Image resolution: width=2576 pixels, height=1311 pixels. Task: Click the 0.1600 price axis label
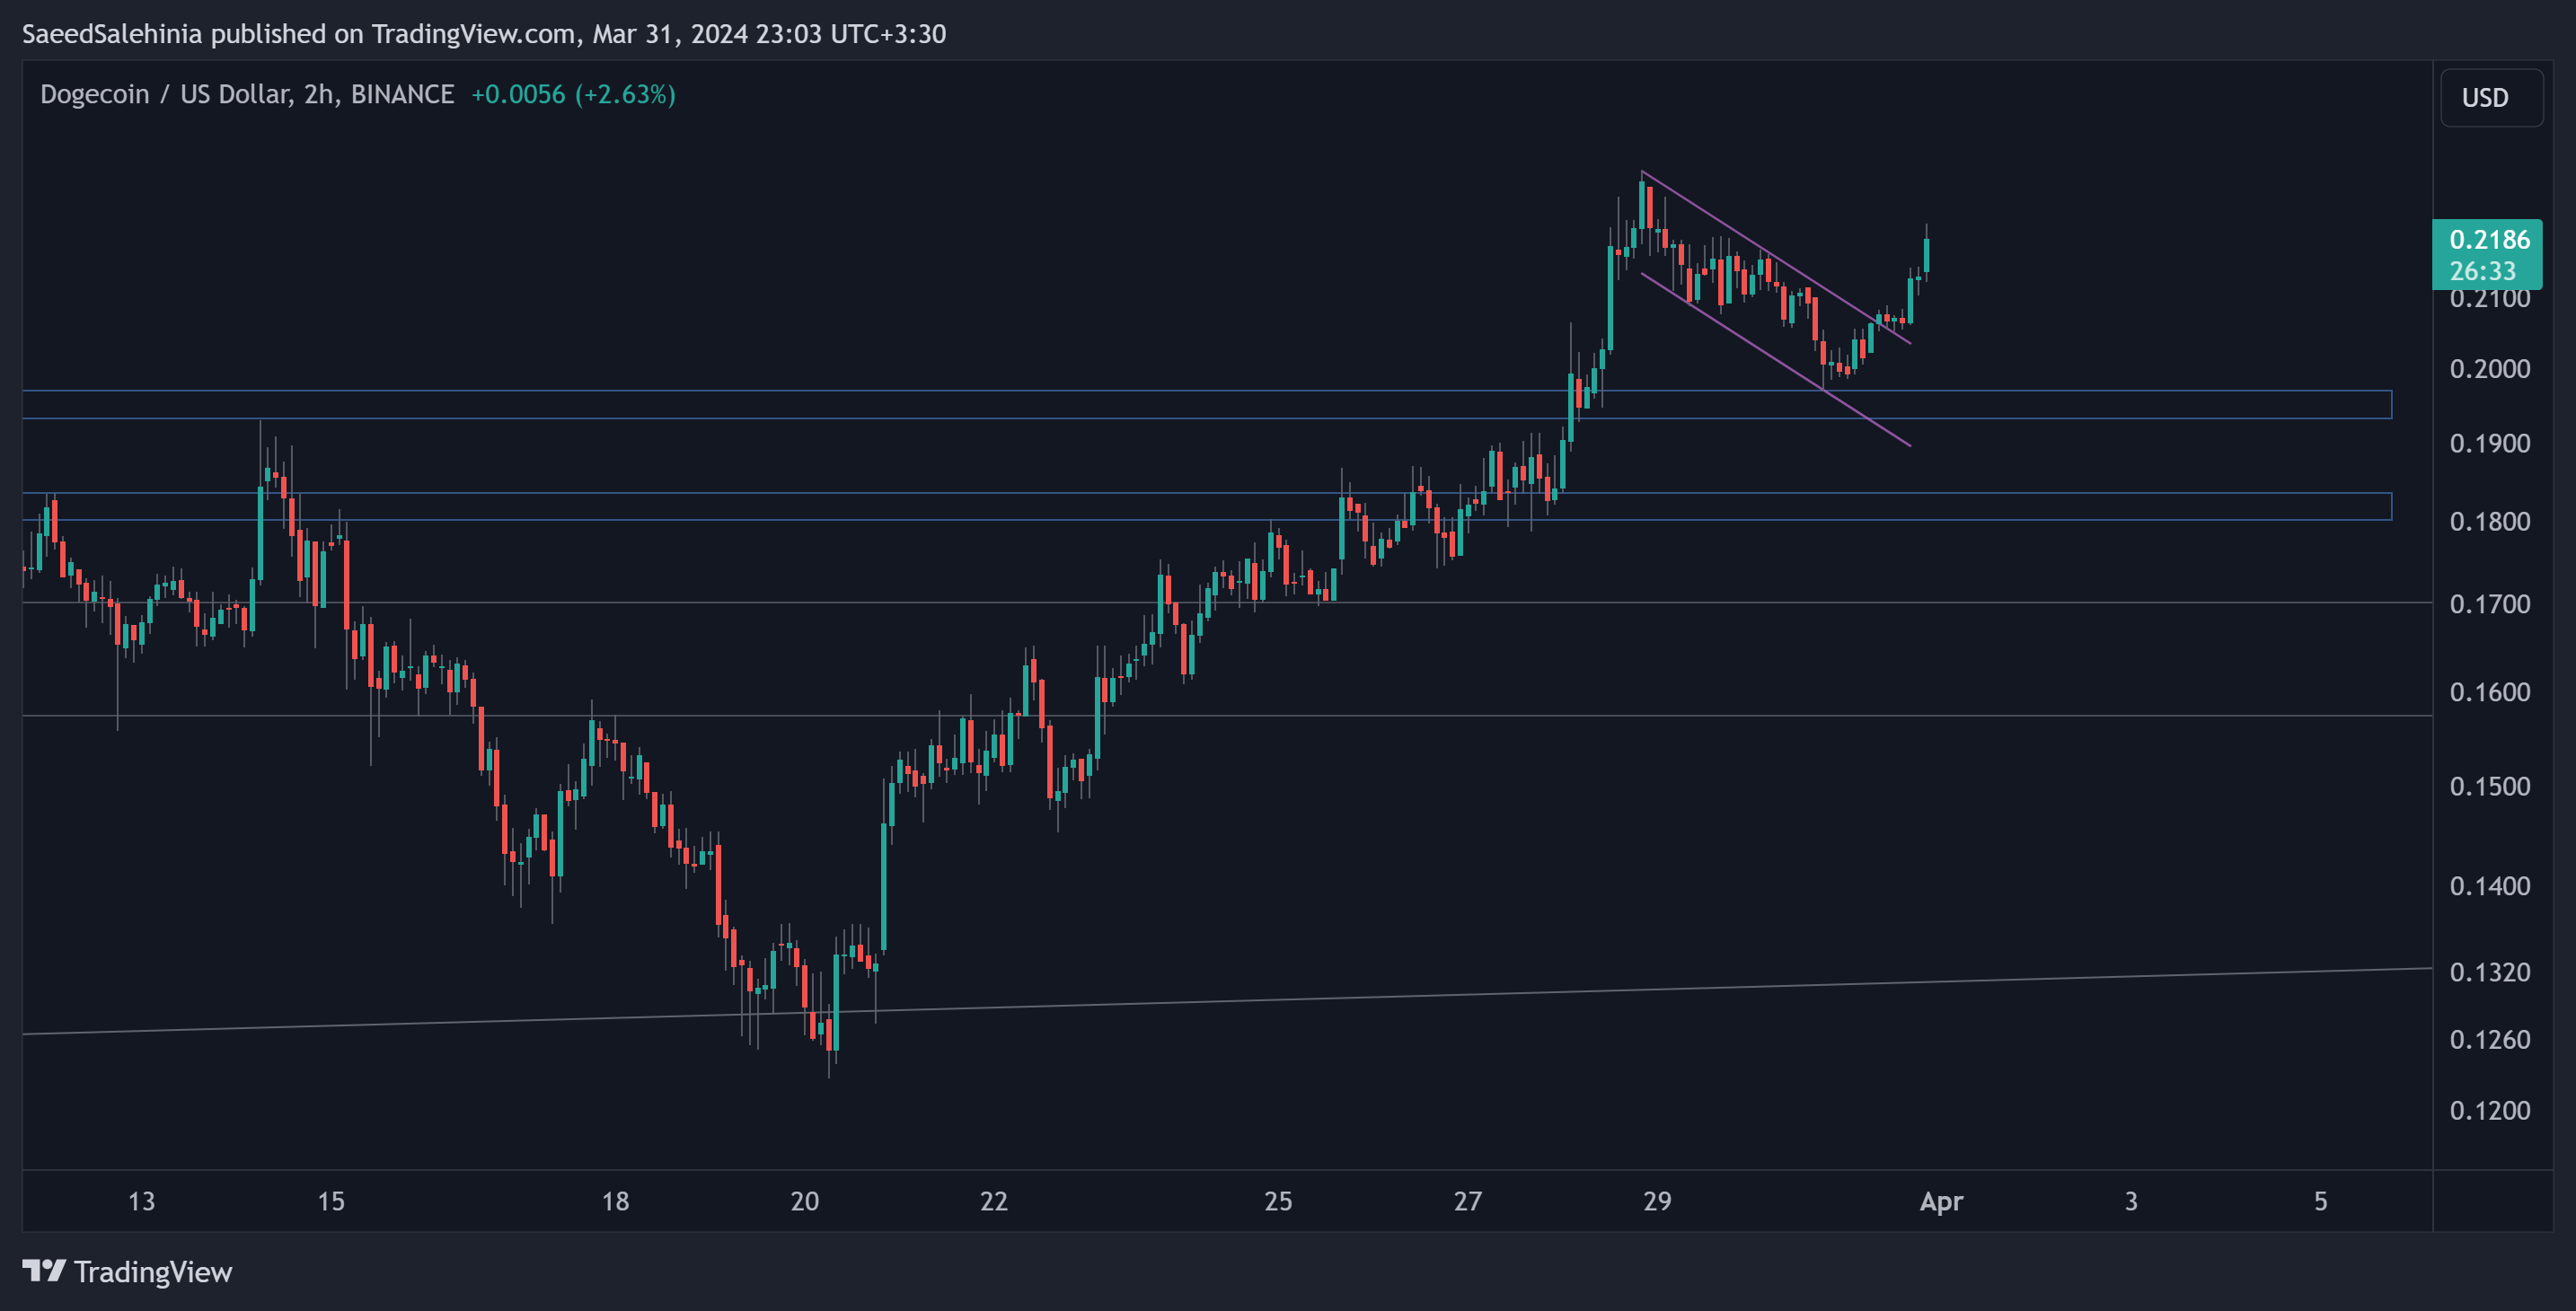coord(2490,692)
